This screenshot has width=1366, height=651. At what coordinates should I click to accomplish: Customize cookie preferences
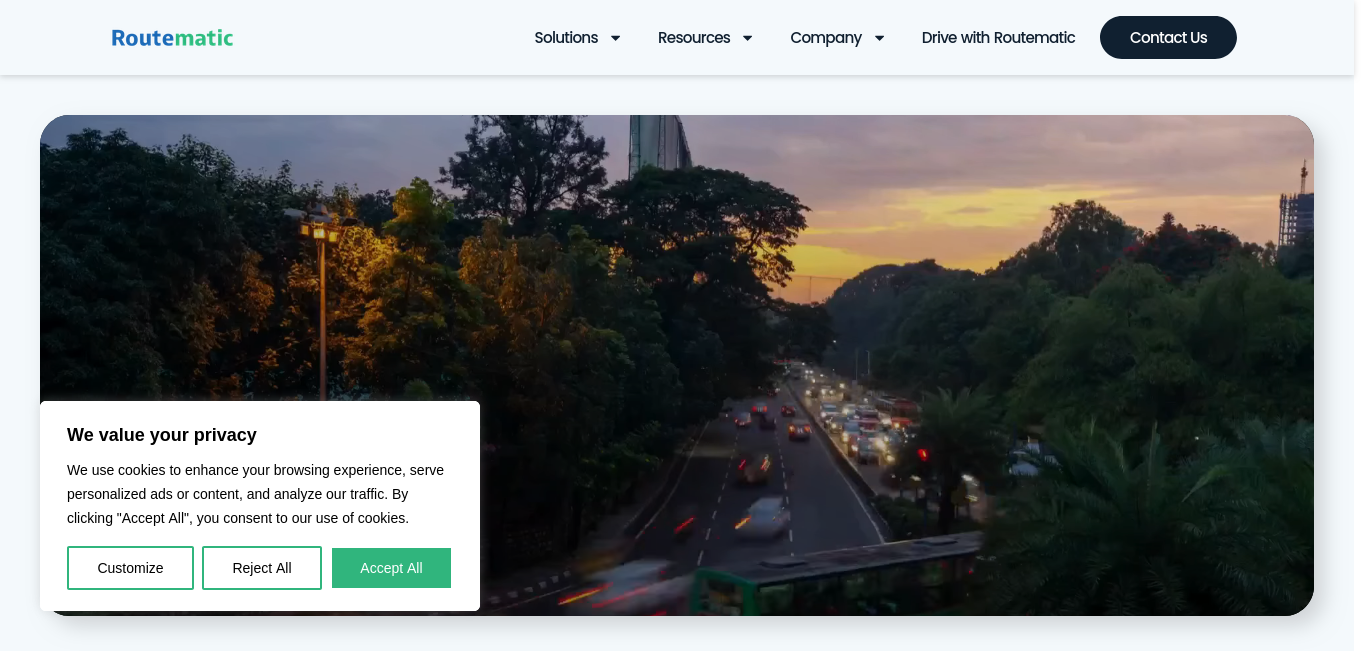click(130, 568)
